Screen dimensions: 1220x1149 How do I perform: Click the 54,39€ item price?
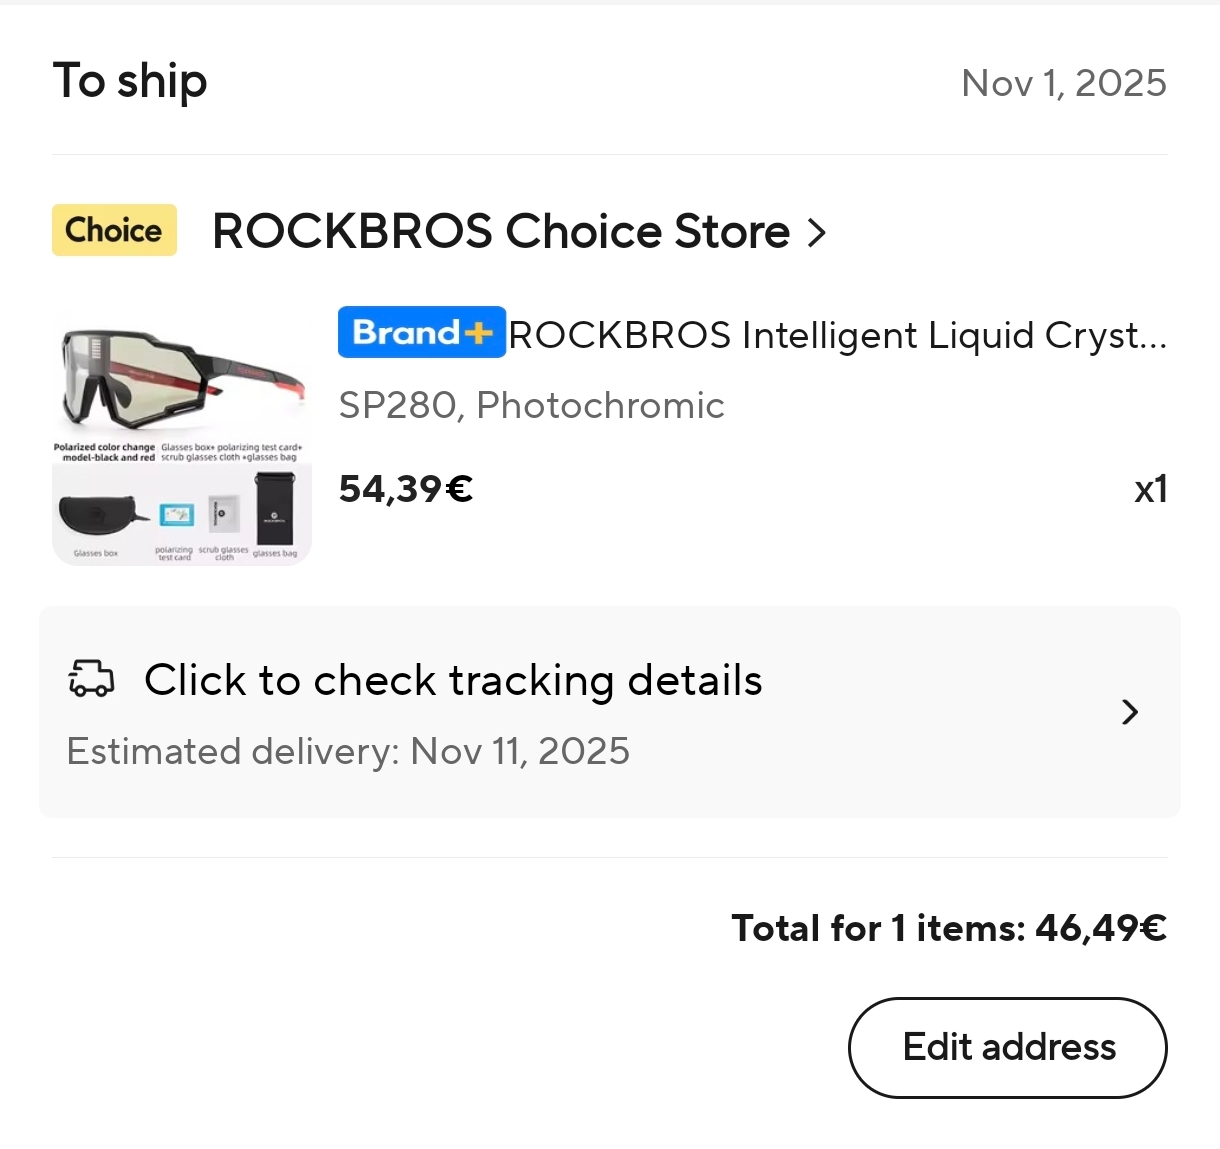tap(405, 489)
